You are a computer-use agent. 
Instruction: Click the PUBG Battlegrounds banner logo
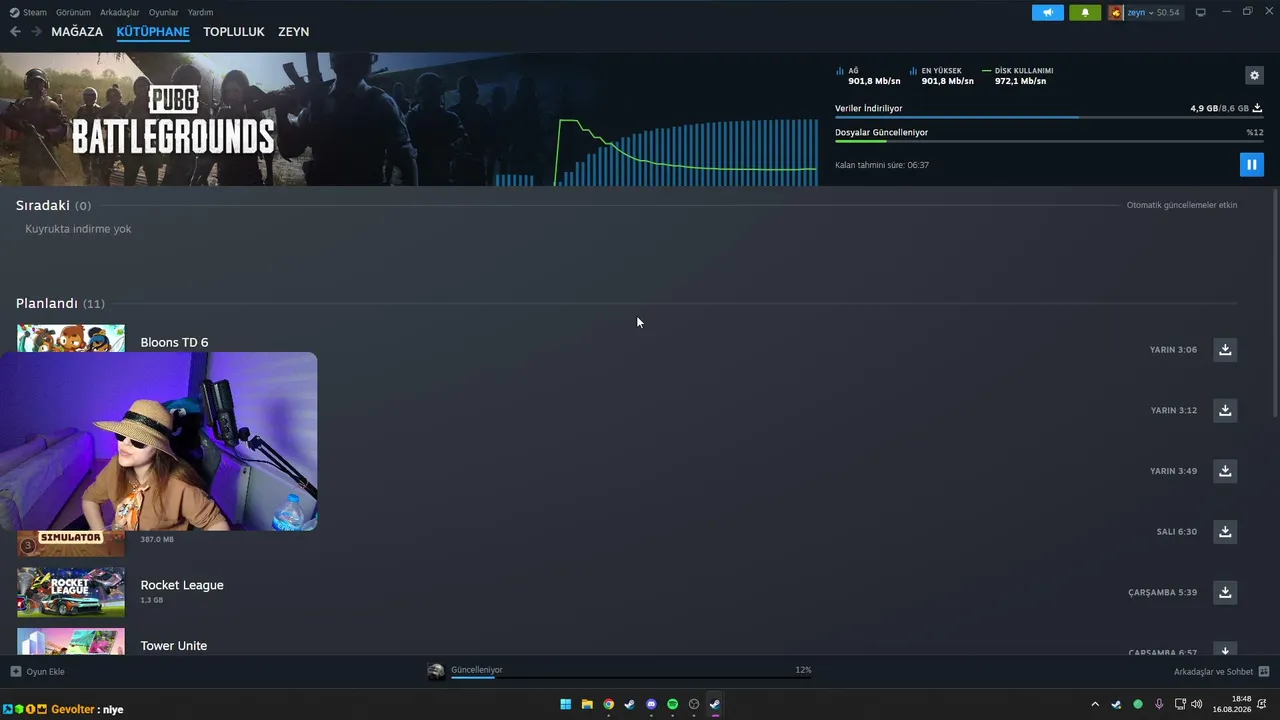173,120
